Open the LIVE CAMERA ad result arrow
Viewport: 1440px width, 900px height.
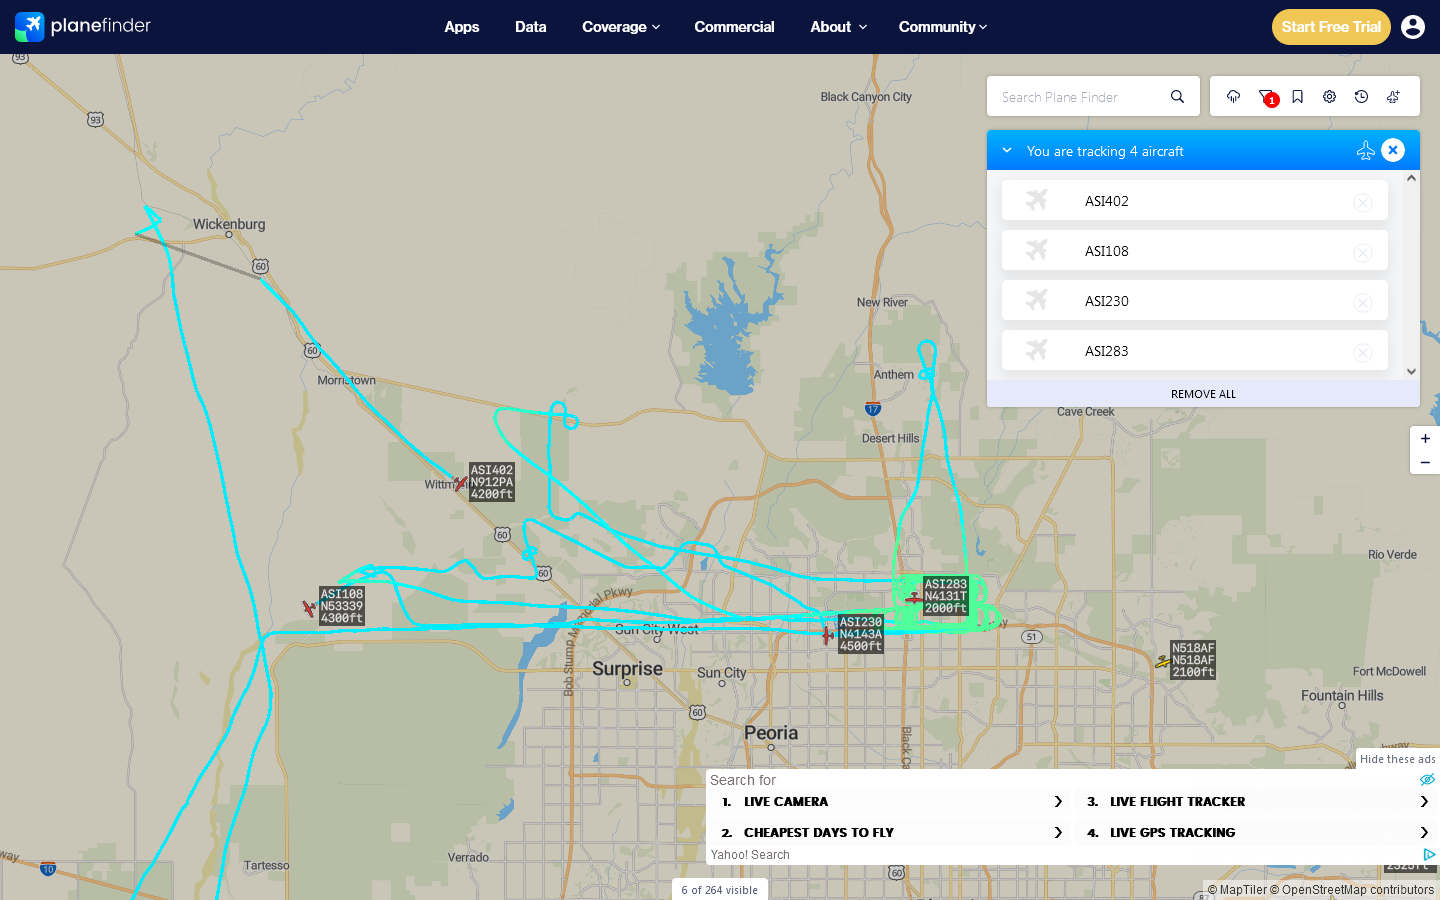(x=1058, y=802)
